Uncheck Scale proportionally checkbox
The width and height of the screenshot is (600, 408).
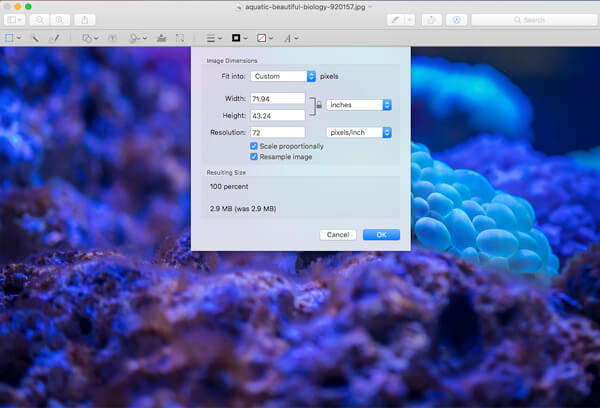(254, 146)
